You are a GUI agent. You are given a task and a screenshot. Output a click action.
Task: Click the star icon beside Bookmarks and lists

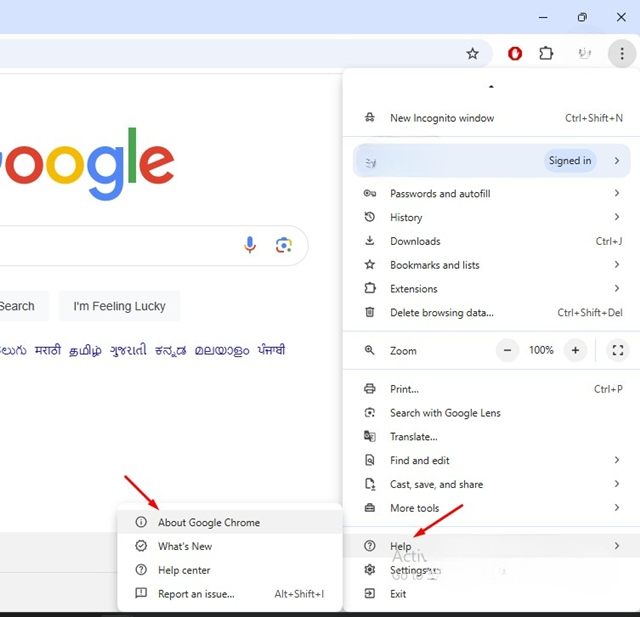369,264
